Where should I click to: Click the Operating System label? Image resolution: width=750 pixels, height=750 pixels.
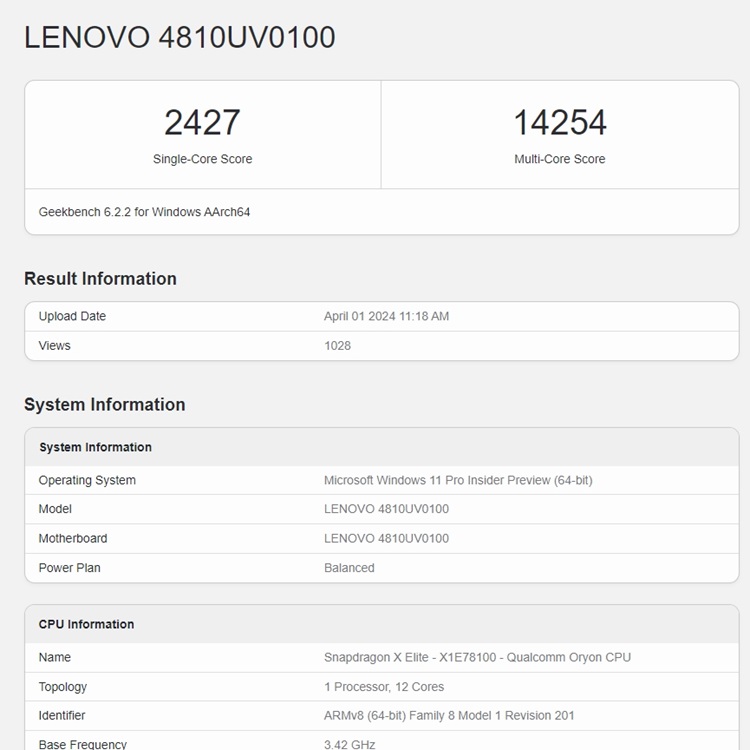pyautogui.click(x=87, y=480)
